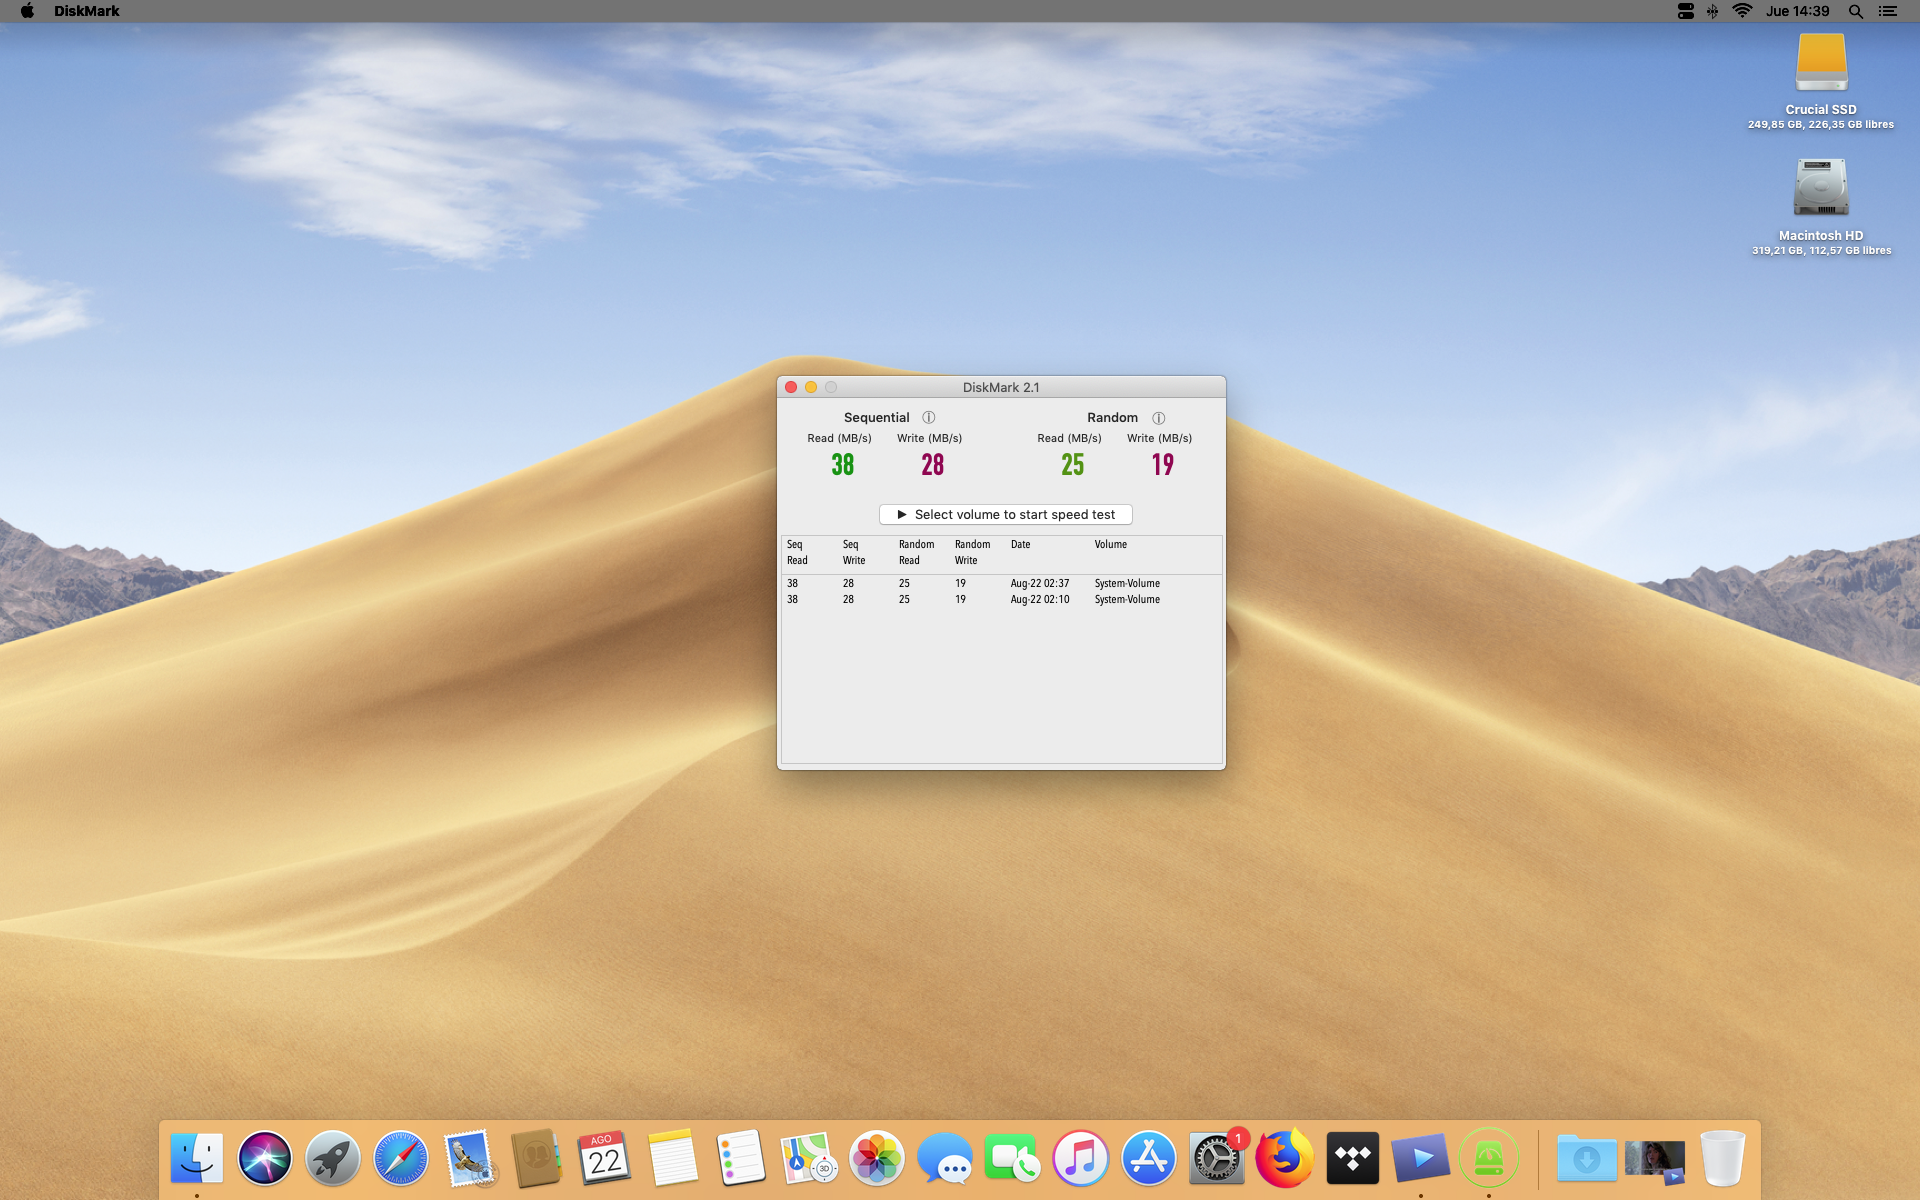Image resolution: width=1920 pixels, height=1200 pixels.
Task: Click the Date column header
Action: click(x=1020, y=545)
